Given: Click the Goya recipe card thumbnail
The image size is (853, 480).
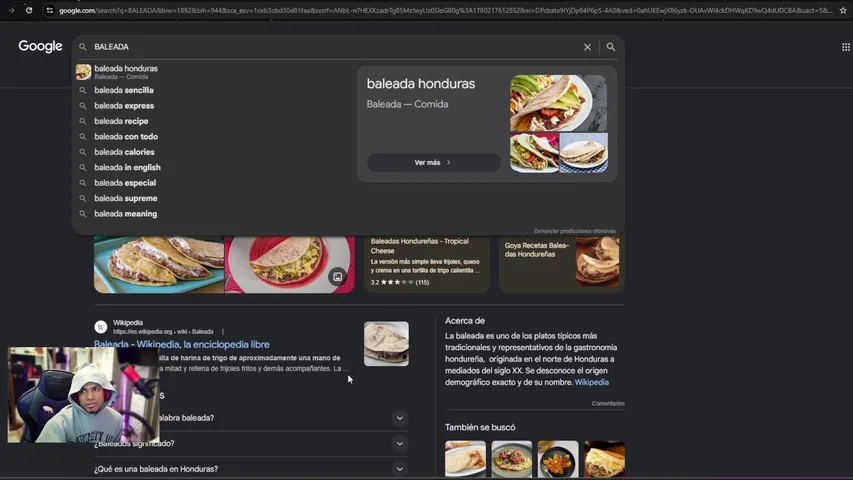Looking at the screenshot, I should pyautogui.click(x=597, y=262).
